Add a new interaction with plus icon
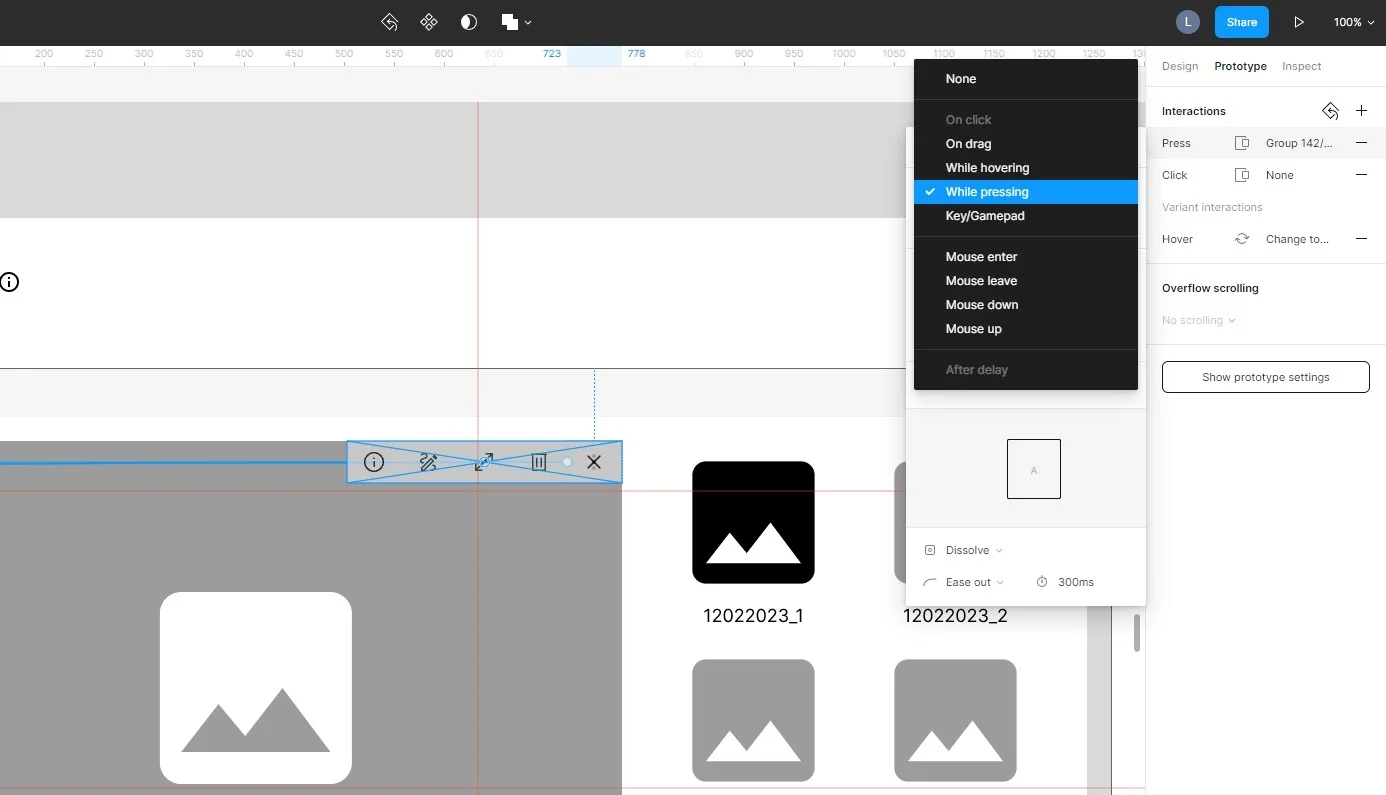1386x795 pixels. click(1361, 111)
